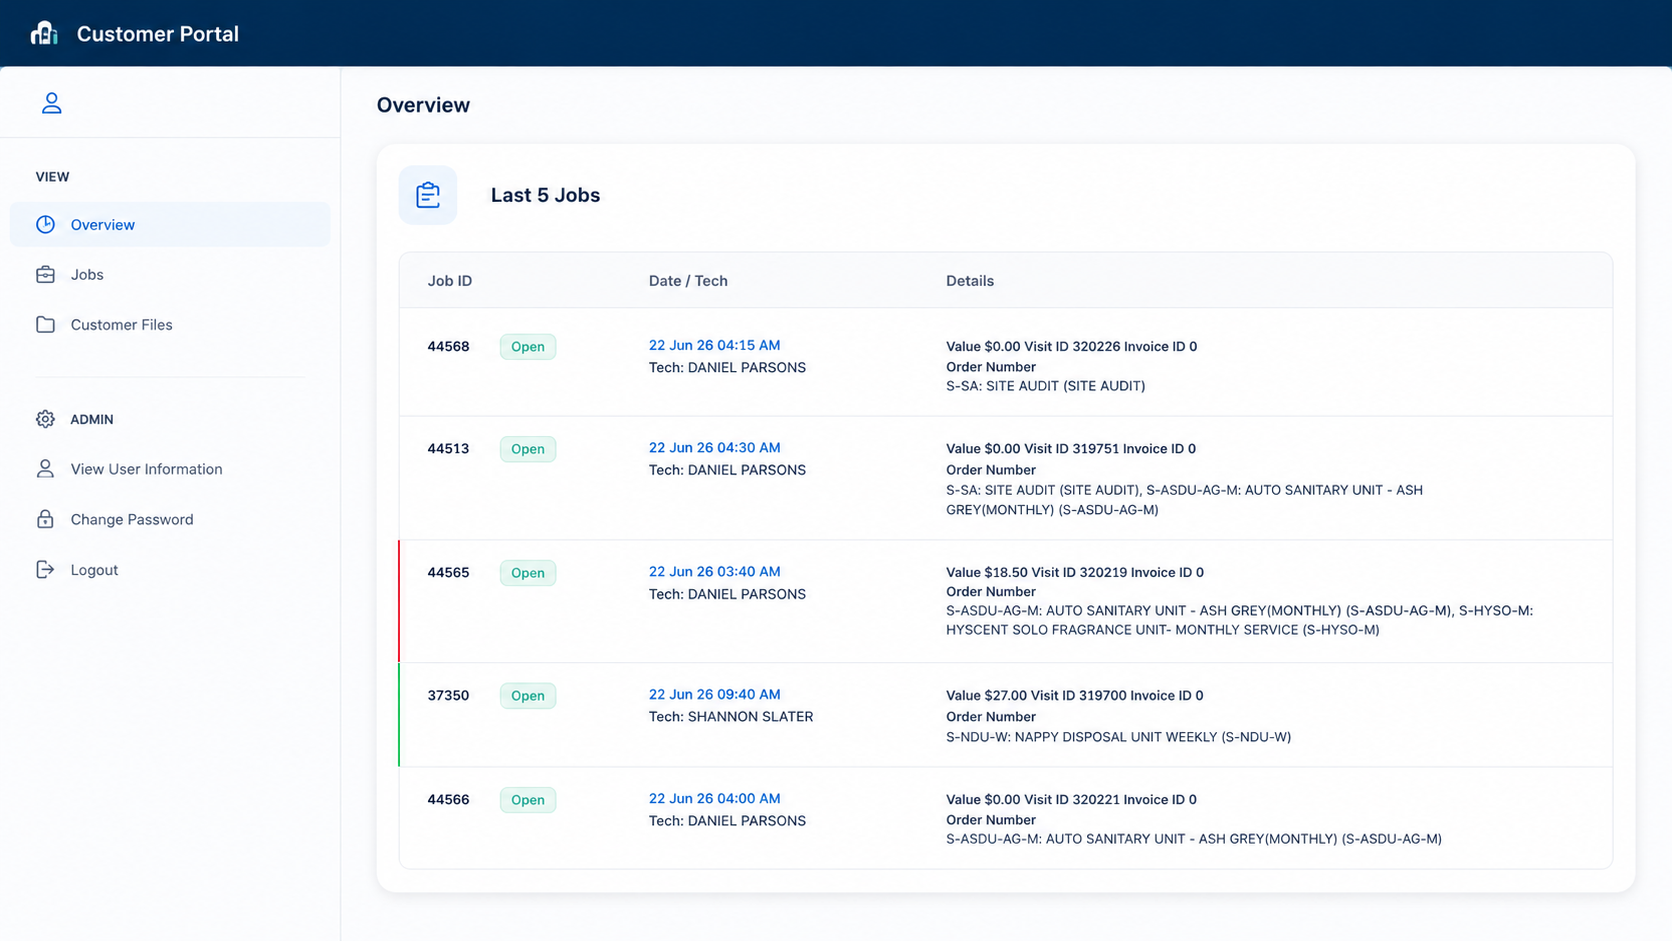This screenshot has height=941, width=1672.
Task: Click the Open badge for job 44565
Action: [x=528, y=573]
